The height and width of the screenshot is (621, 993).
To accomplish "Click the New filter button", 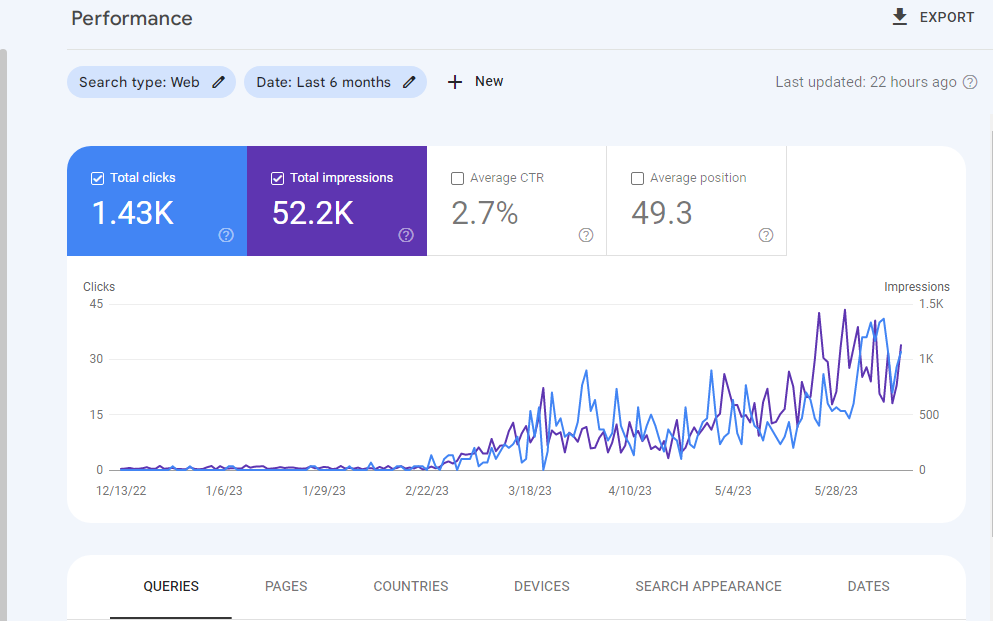I will pos(476,82).
